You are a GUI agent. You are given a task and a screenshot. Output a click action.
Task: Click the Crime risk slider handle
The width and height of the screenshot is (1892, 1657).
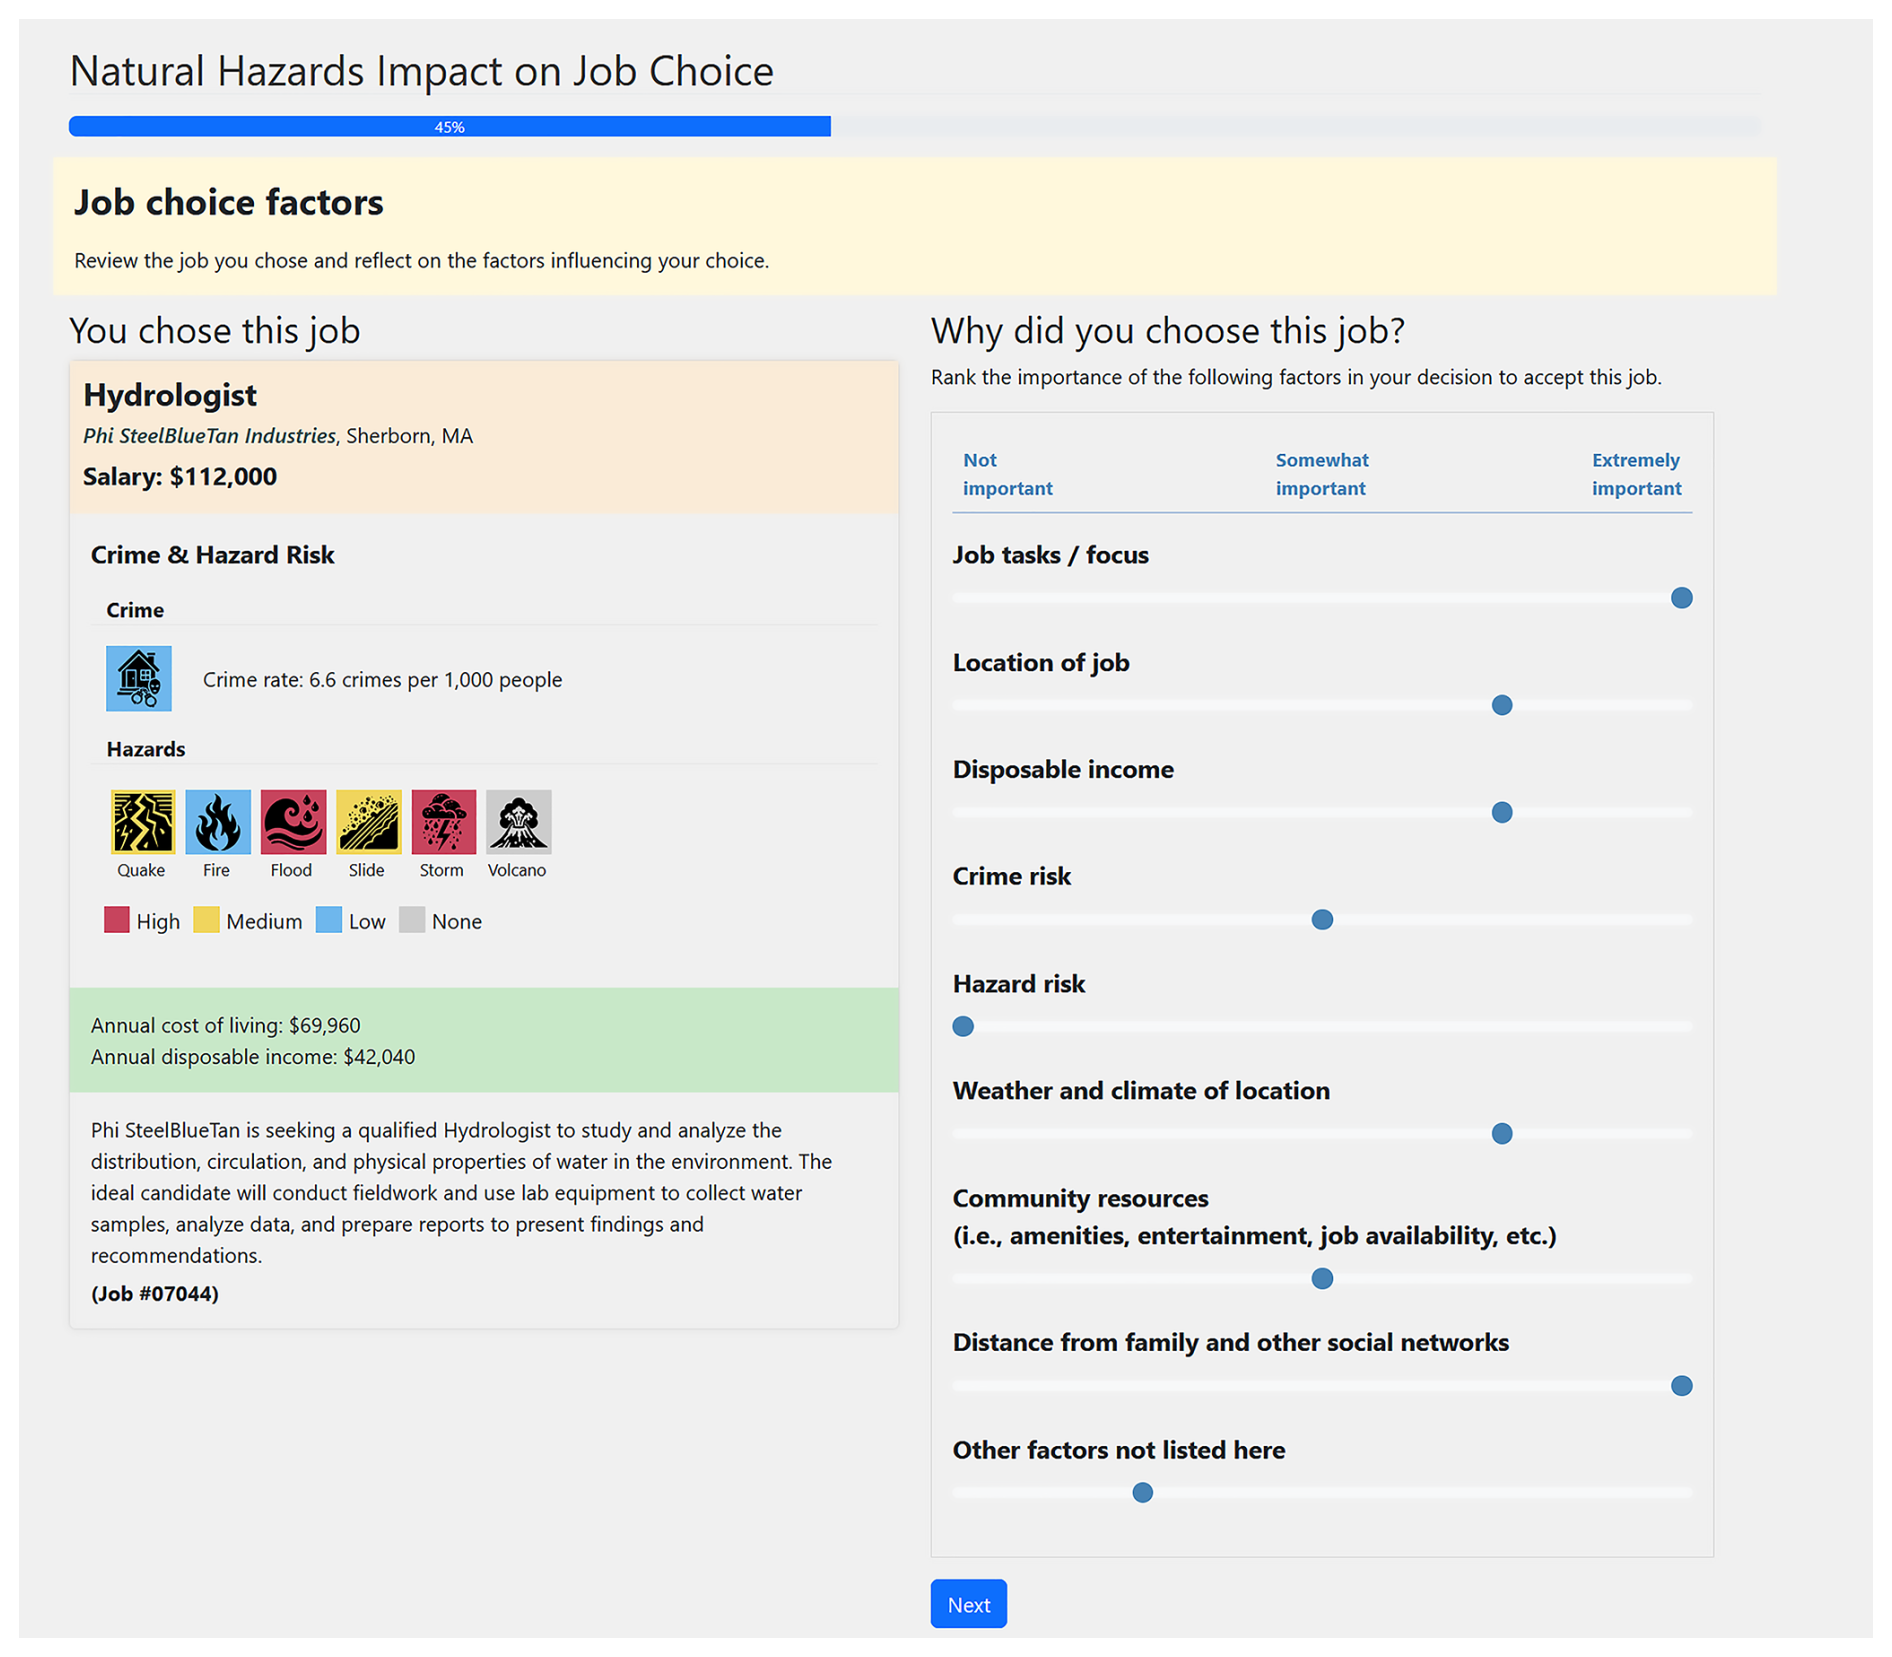[1321, 919]
